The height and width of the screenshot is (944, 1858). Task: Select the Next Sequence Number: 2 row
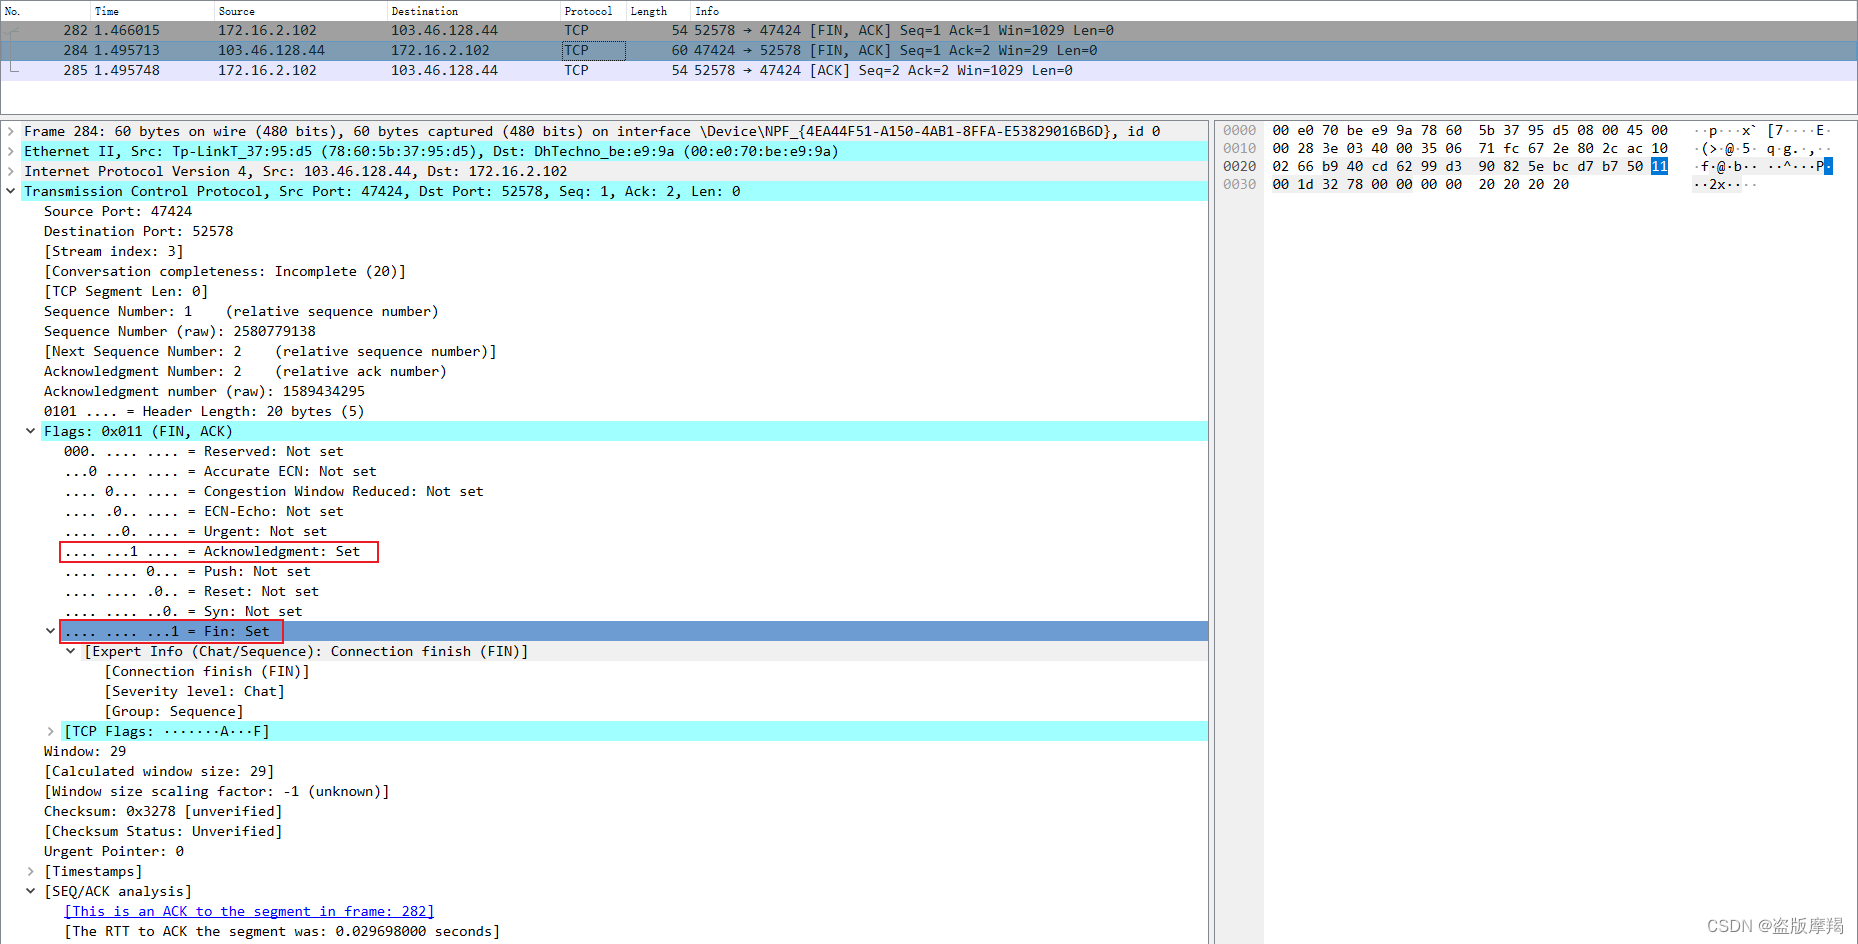tap(270, 351)
